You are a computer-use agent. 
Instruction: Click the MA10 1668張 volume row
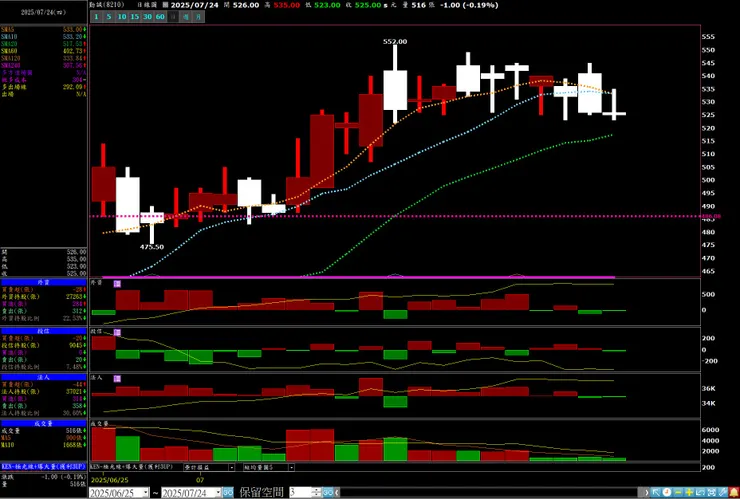point(43,445)
